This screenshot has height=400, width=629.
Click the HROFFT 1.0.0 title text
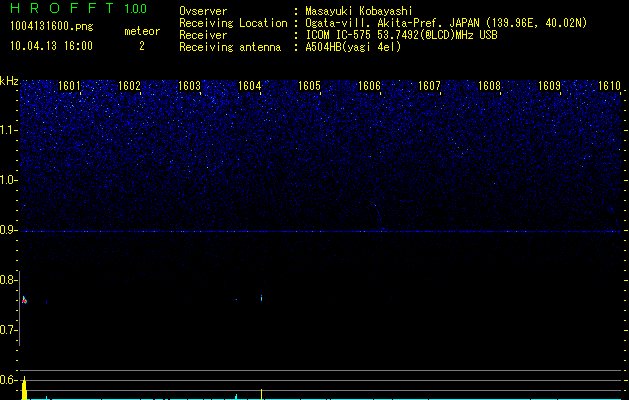[x=79, y=8]
